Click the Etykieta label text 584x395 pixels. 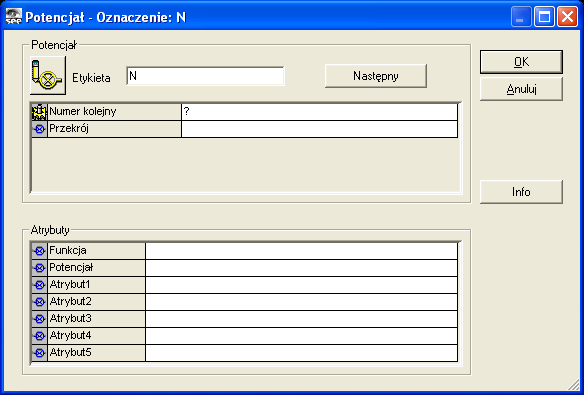point(91,78)
